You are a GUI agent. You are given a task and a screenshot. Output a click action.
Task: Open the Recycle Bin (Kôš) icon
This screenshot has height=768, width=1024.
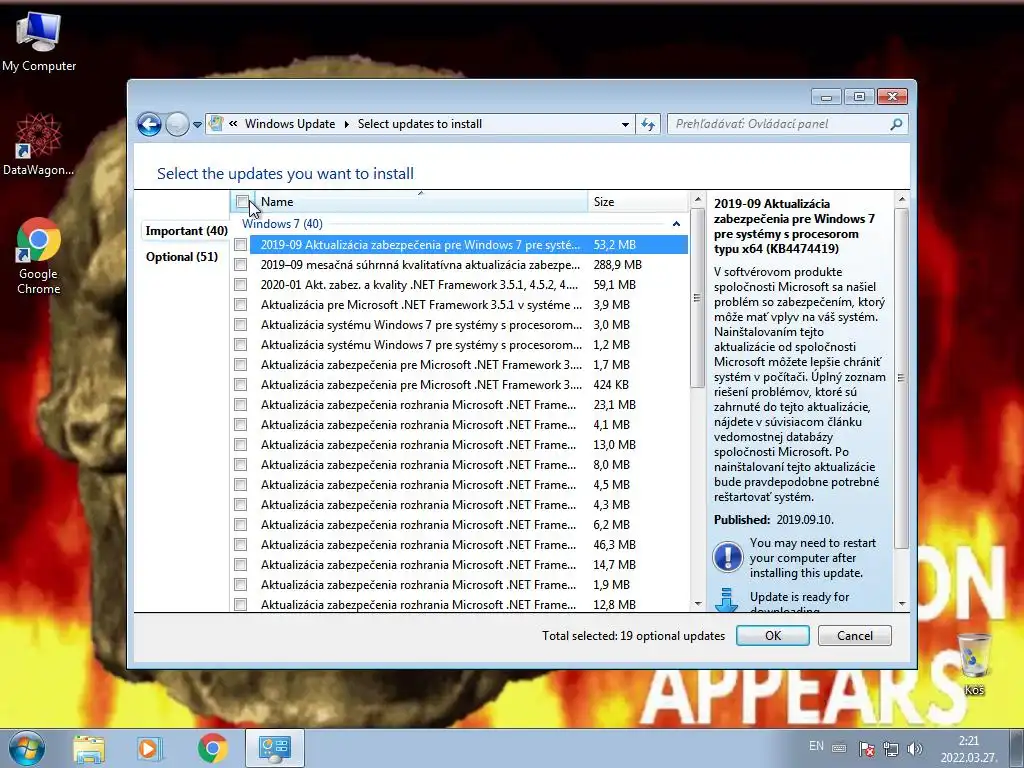click(974, 664)
